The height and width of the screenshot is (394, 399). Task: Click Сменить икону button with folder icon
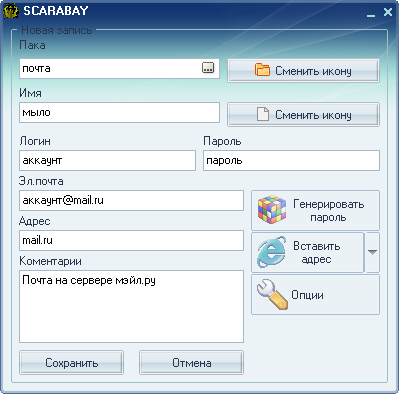click(x=303, y=71)
